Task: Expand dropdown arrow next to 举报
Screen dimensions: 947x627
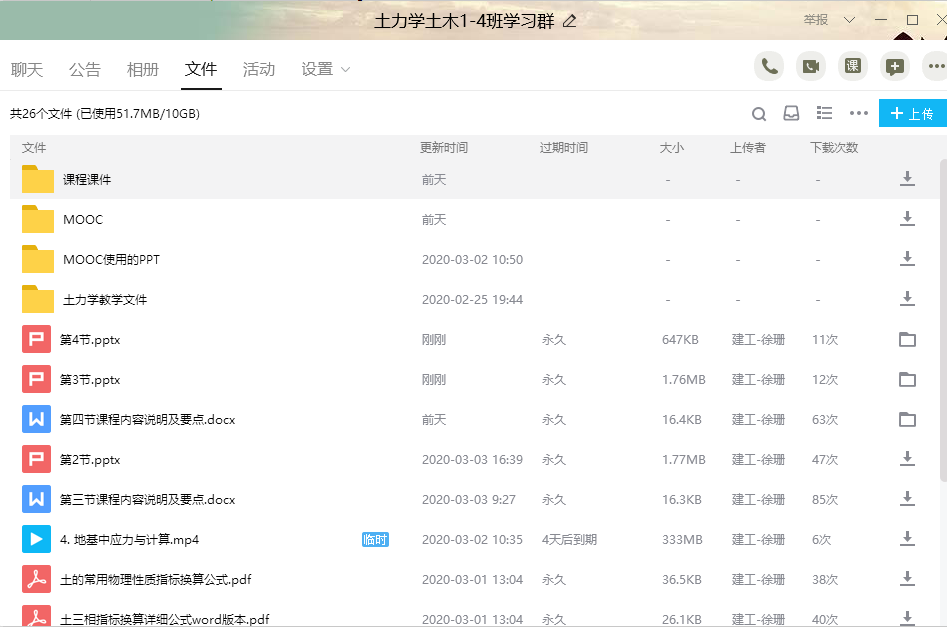Action: click(849, 20)
